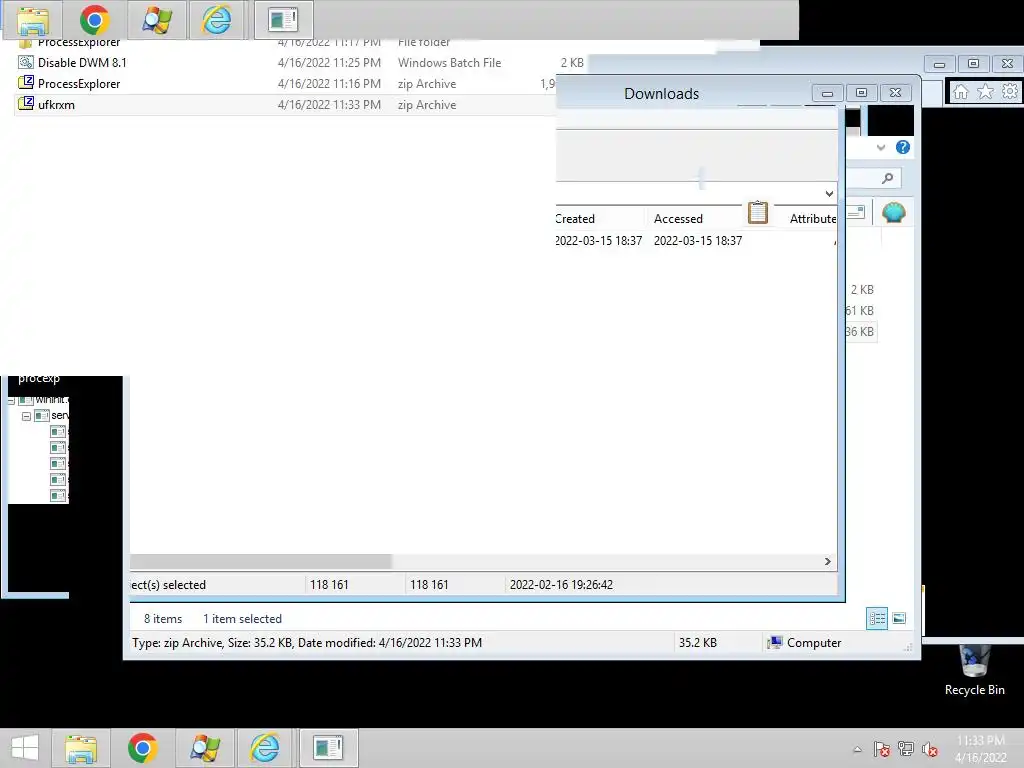Open Process Explorer from the bottom taskbar
Viewport: 1024px width, 768px height.
(x=328, y=748)
